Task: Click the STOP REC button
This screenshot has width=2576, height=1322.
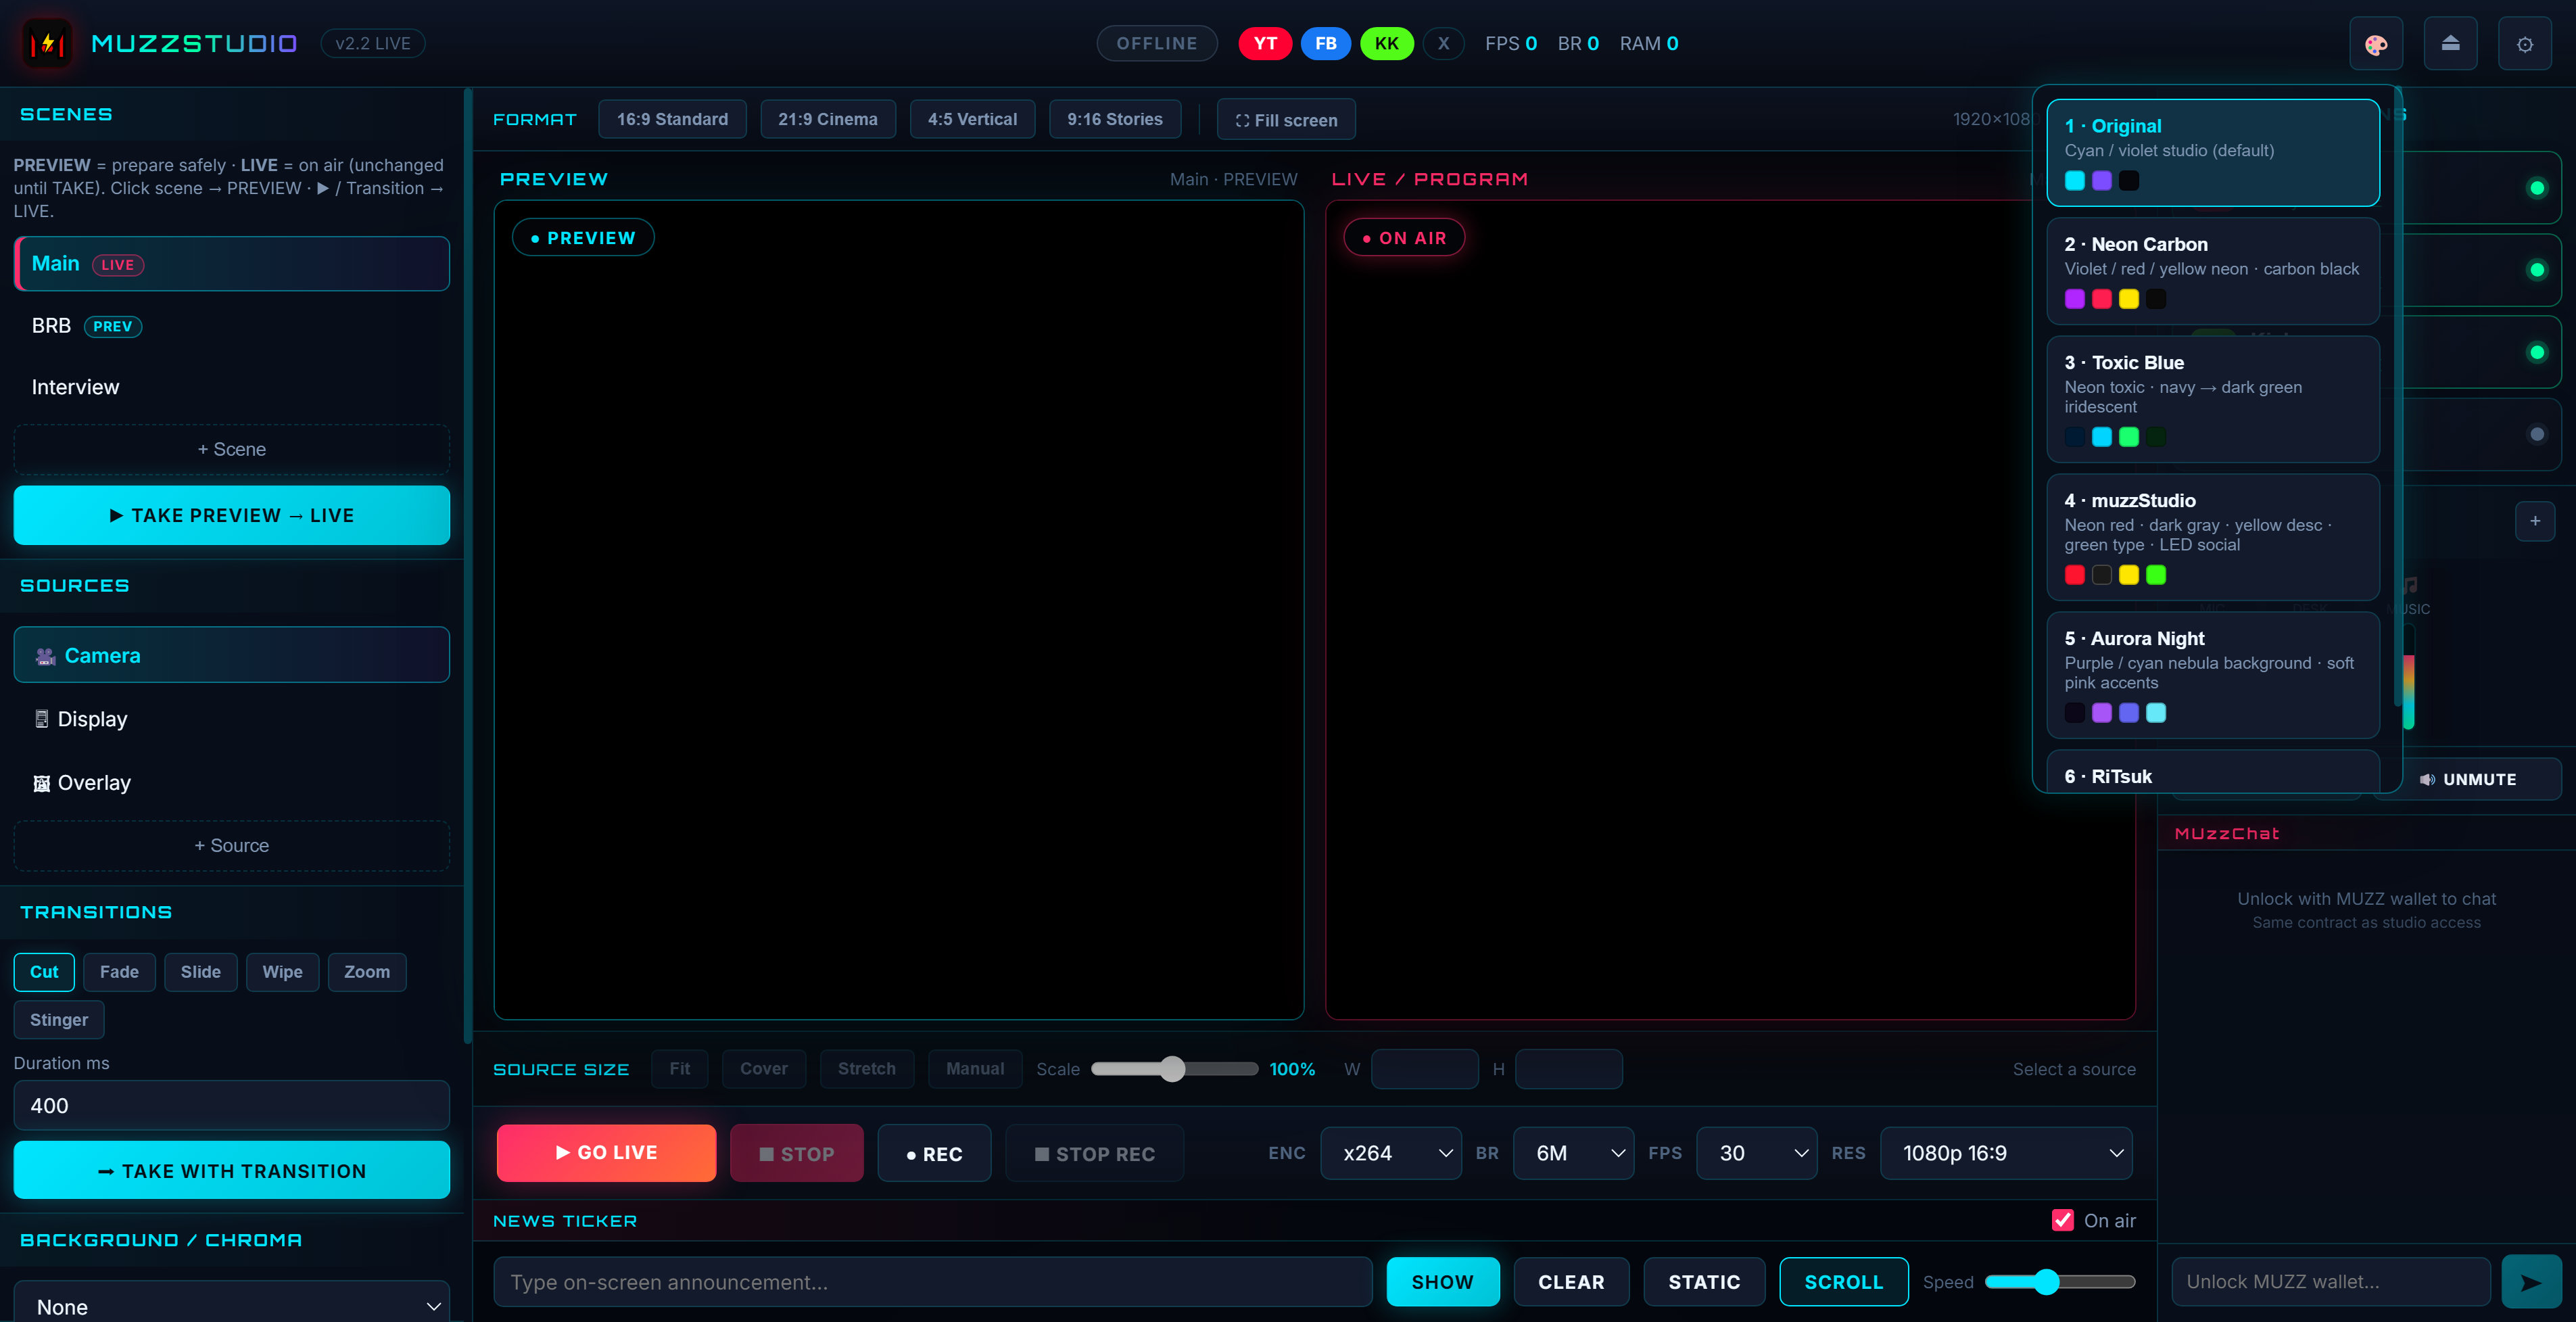Action: pos(1094,1153)
